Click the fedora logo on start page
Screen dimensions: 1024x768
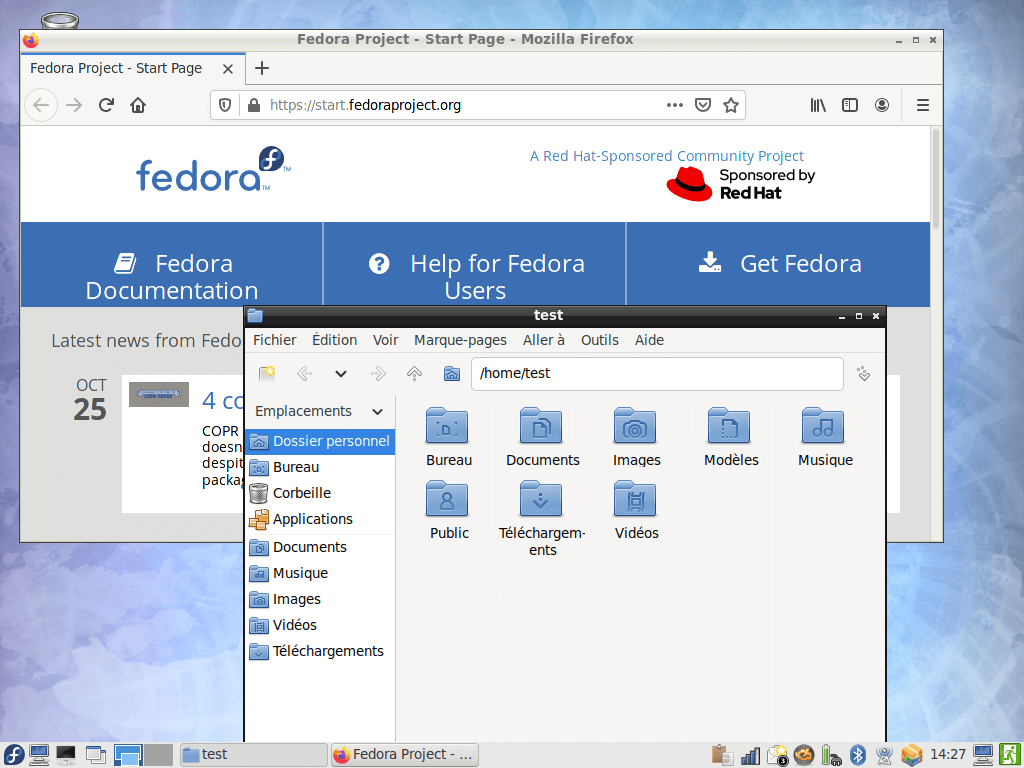[213, 170]
